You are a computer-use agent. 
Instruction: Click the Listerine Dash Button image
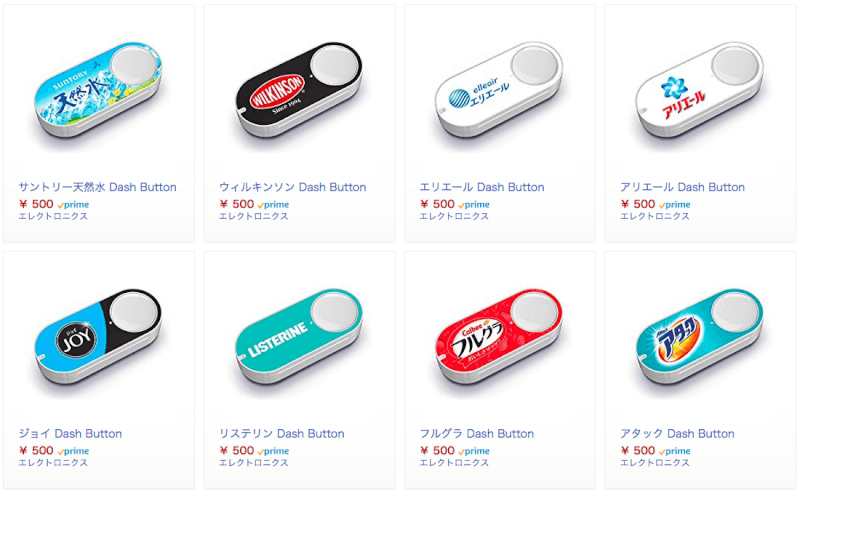coord(299,337)
